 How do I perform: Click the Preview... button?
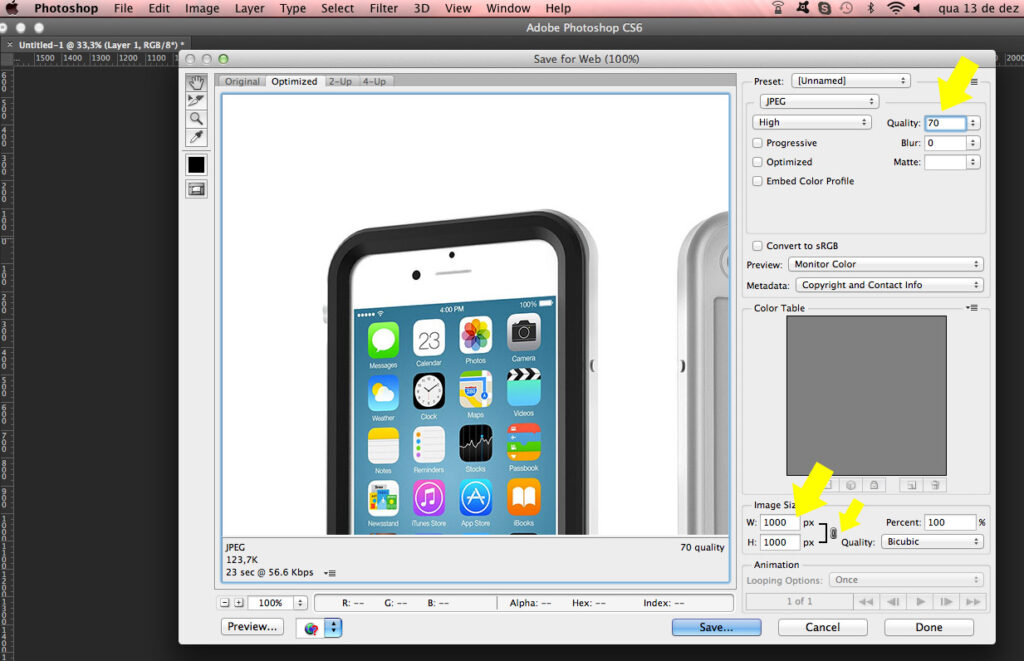pyautogui.click(x=252, y=626)
